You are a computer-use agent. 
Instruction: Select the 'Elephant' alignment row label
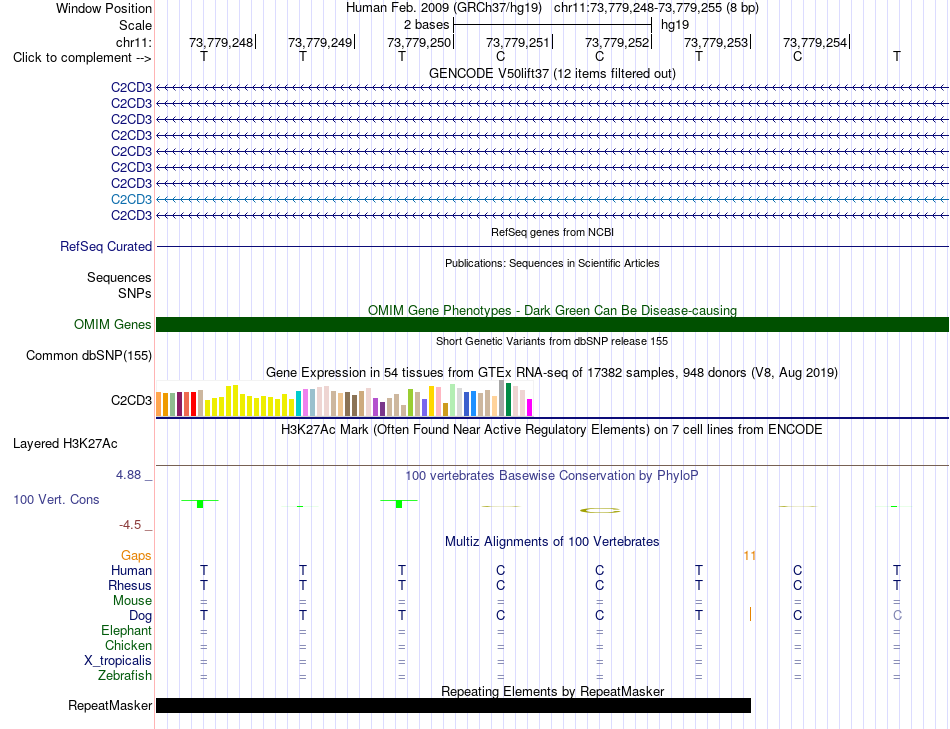coord(126,631)
